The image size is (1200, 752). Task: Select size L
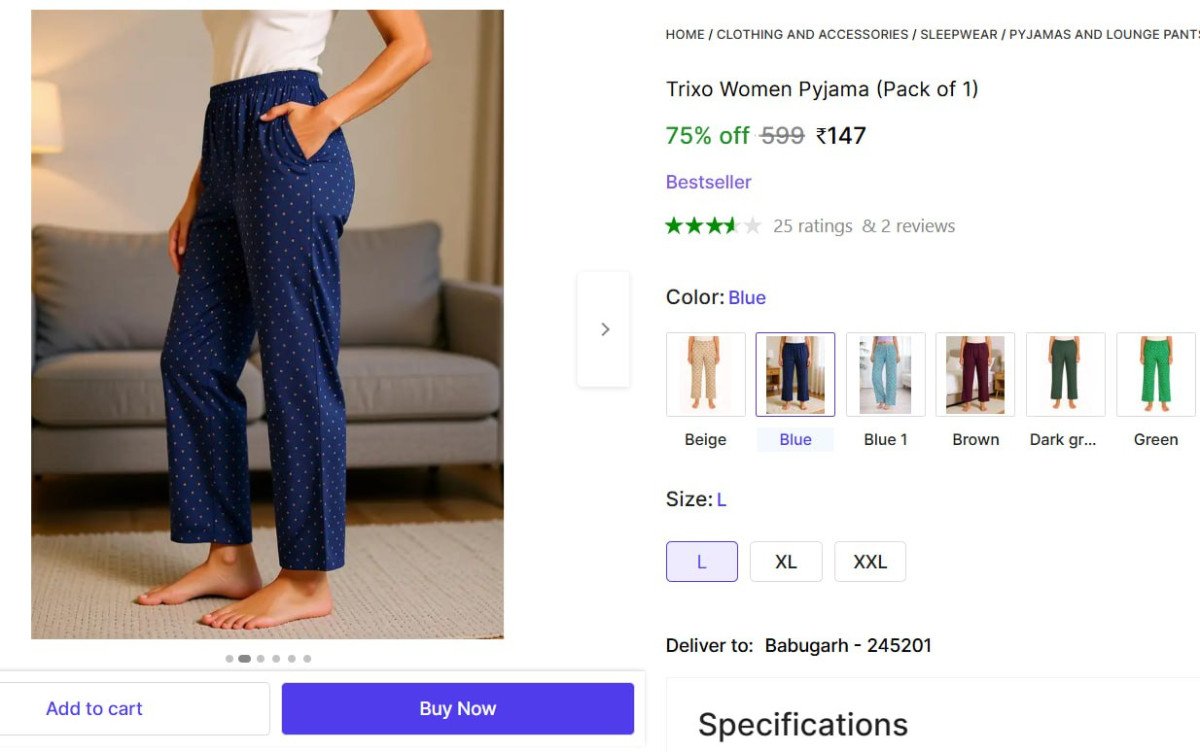click(x=701, y=562)
